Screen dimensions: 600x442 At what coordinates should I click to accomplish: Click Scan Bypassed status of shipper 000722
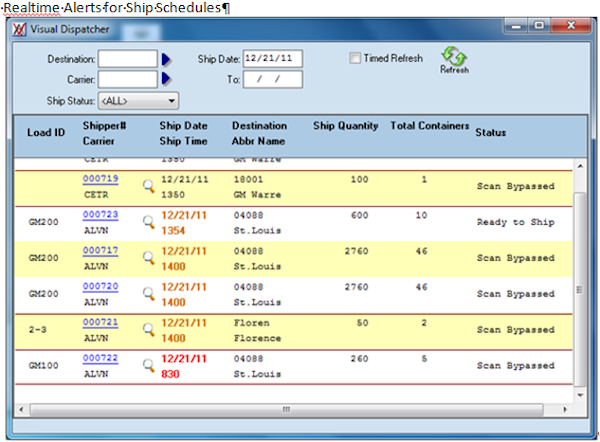click(x=515, y=366)
